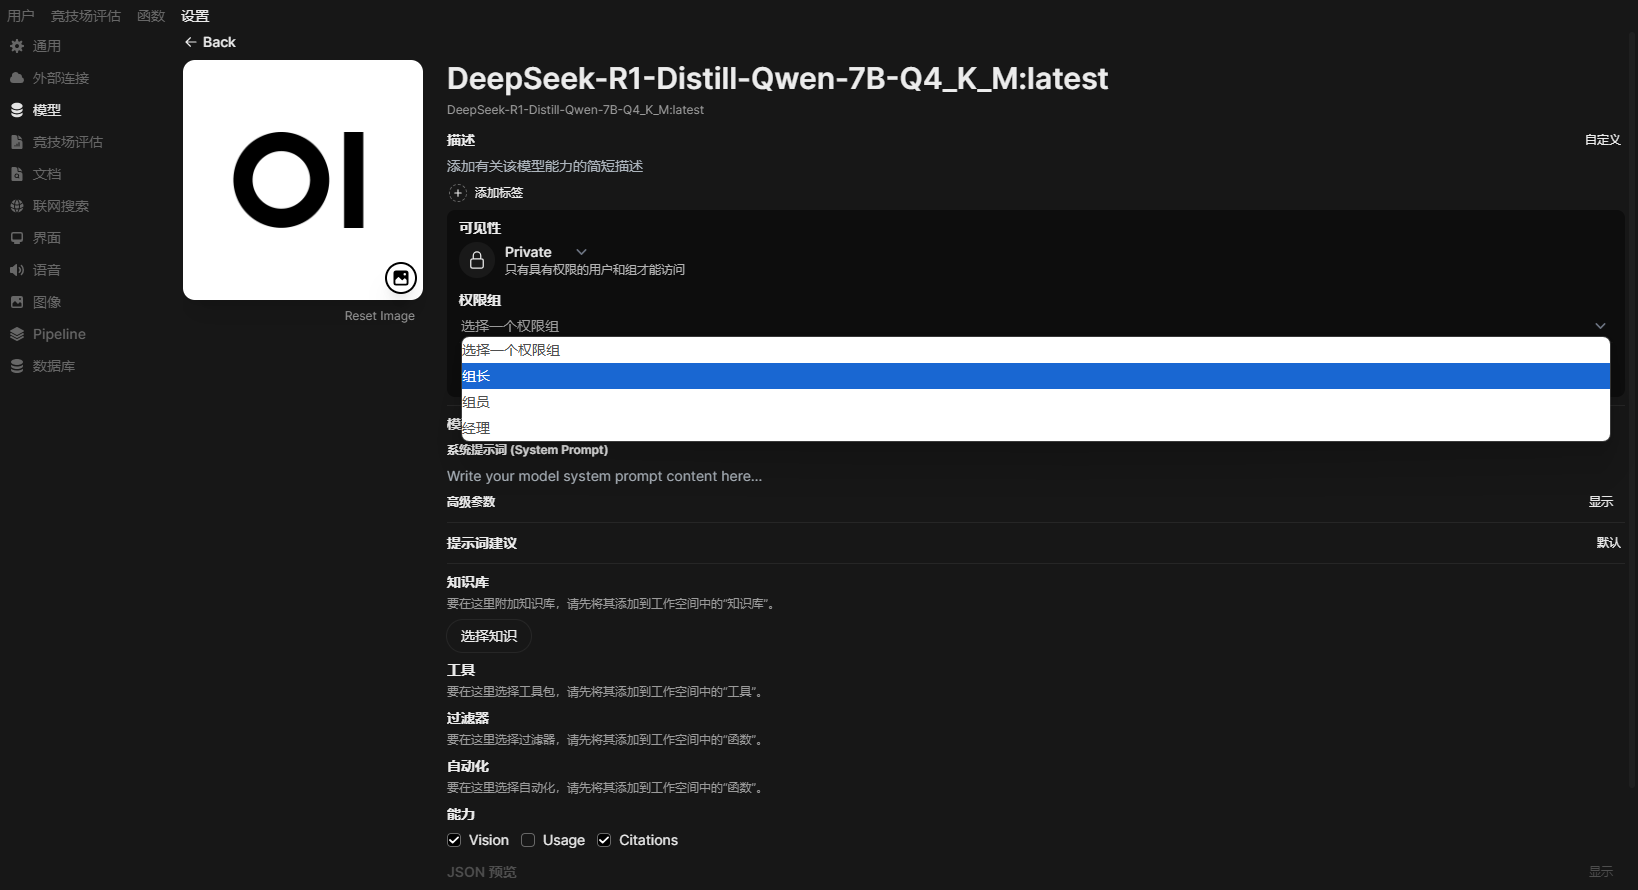Click the lock icon beside Private
The image size is (1638, 890).
click(477, 260)
